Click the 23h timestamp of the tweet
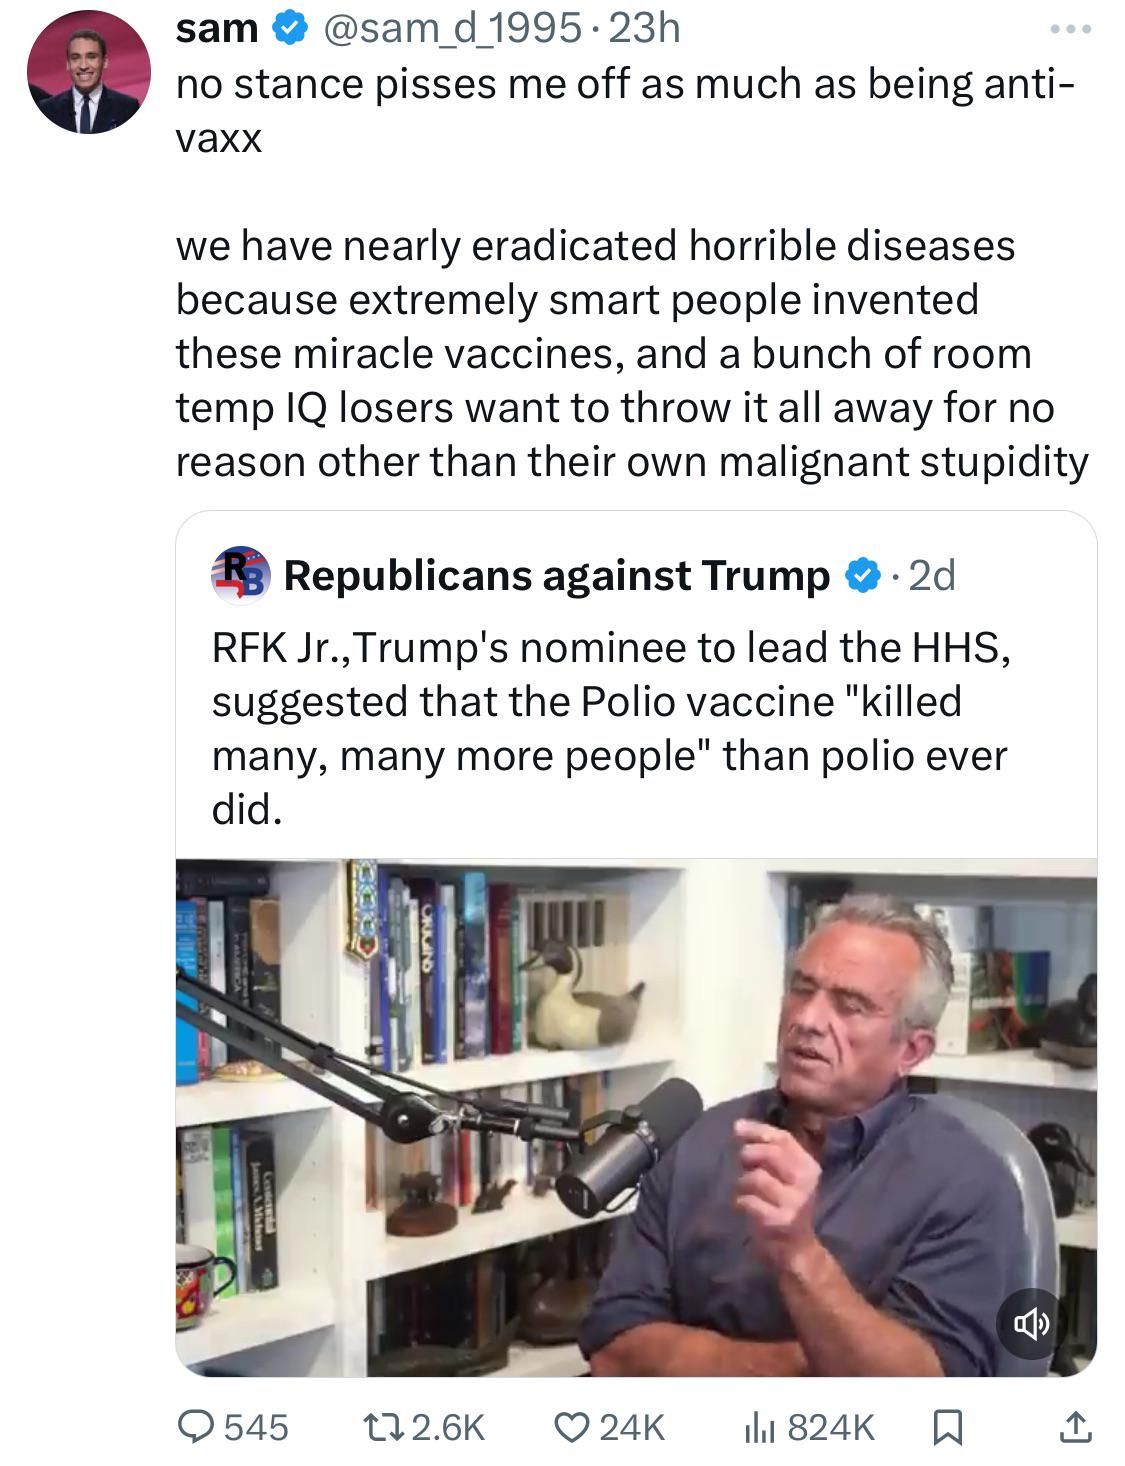Image resolution: width=1125 pixels, height=1466 pixels. tap(644, 29)
